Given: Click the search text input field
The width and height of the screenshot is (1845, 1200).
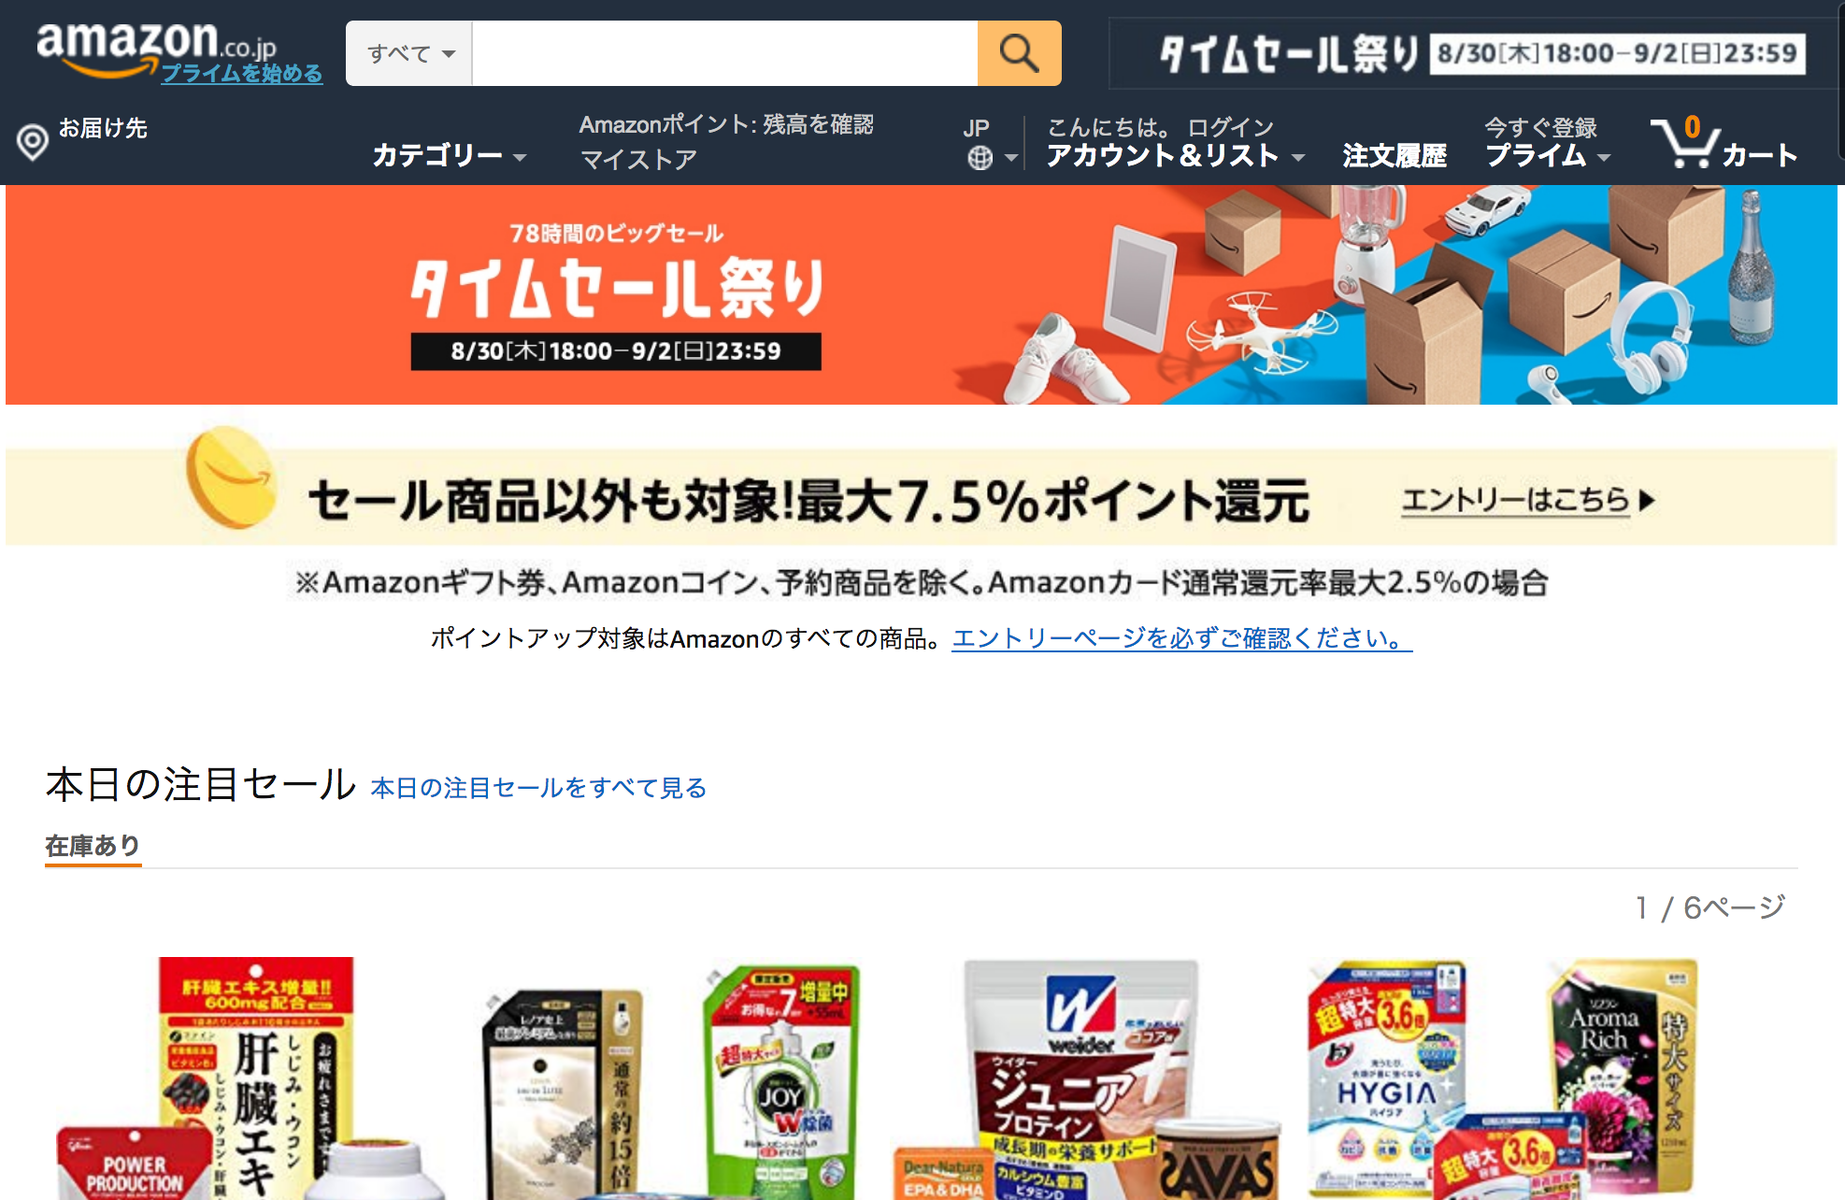Looking at the screenshot, I should click(x=725, y=53).
